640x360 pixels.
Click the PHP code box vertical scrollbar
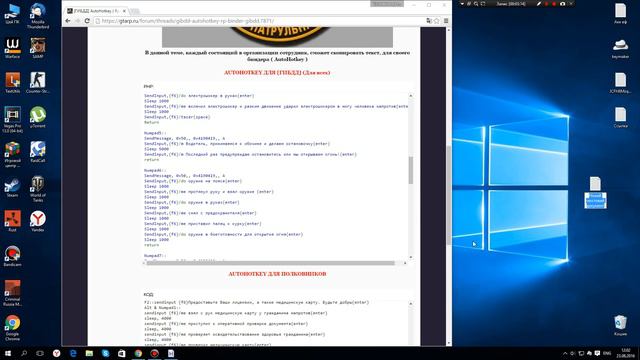tap(411, 170)
